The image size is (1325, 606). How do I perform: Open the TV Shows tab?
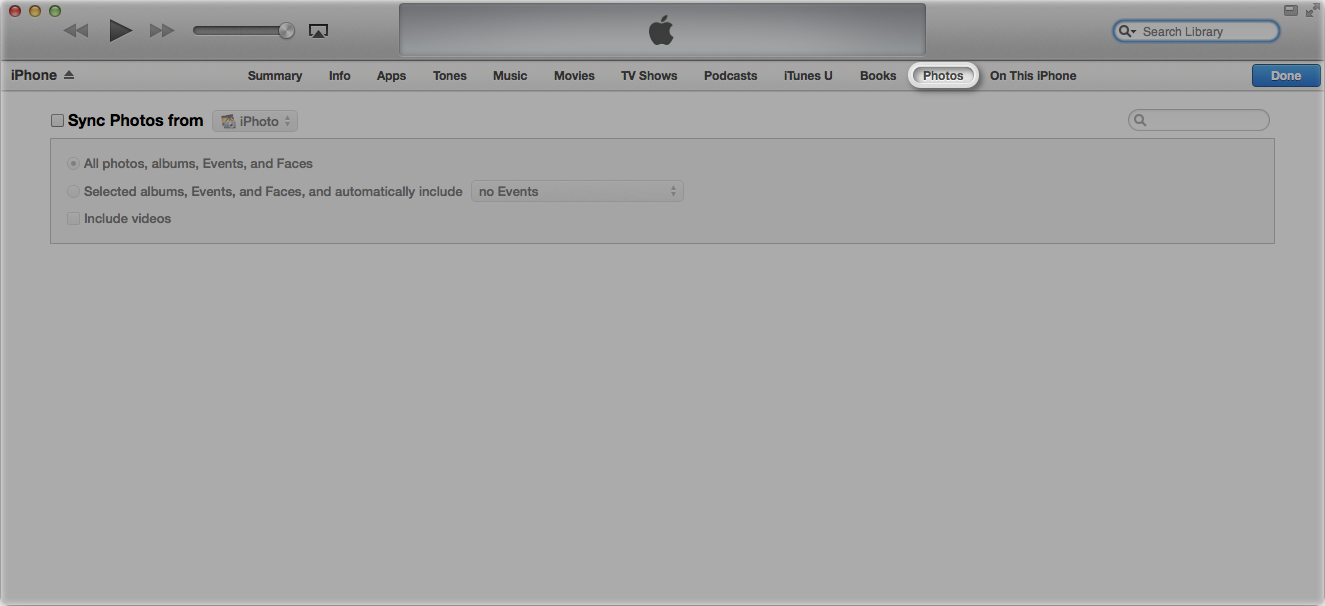click(x=649, y=76)
